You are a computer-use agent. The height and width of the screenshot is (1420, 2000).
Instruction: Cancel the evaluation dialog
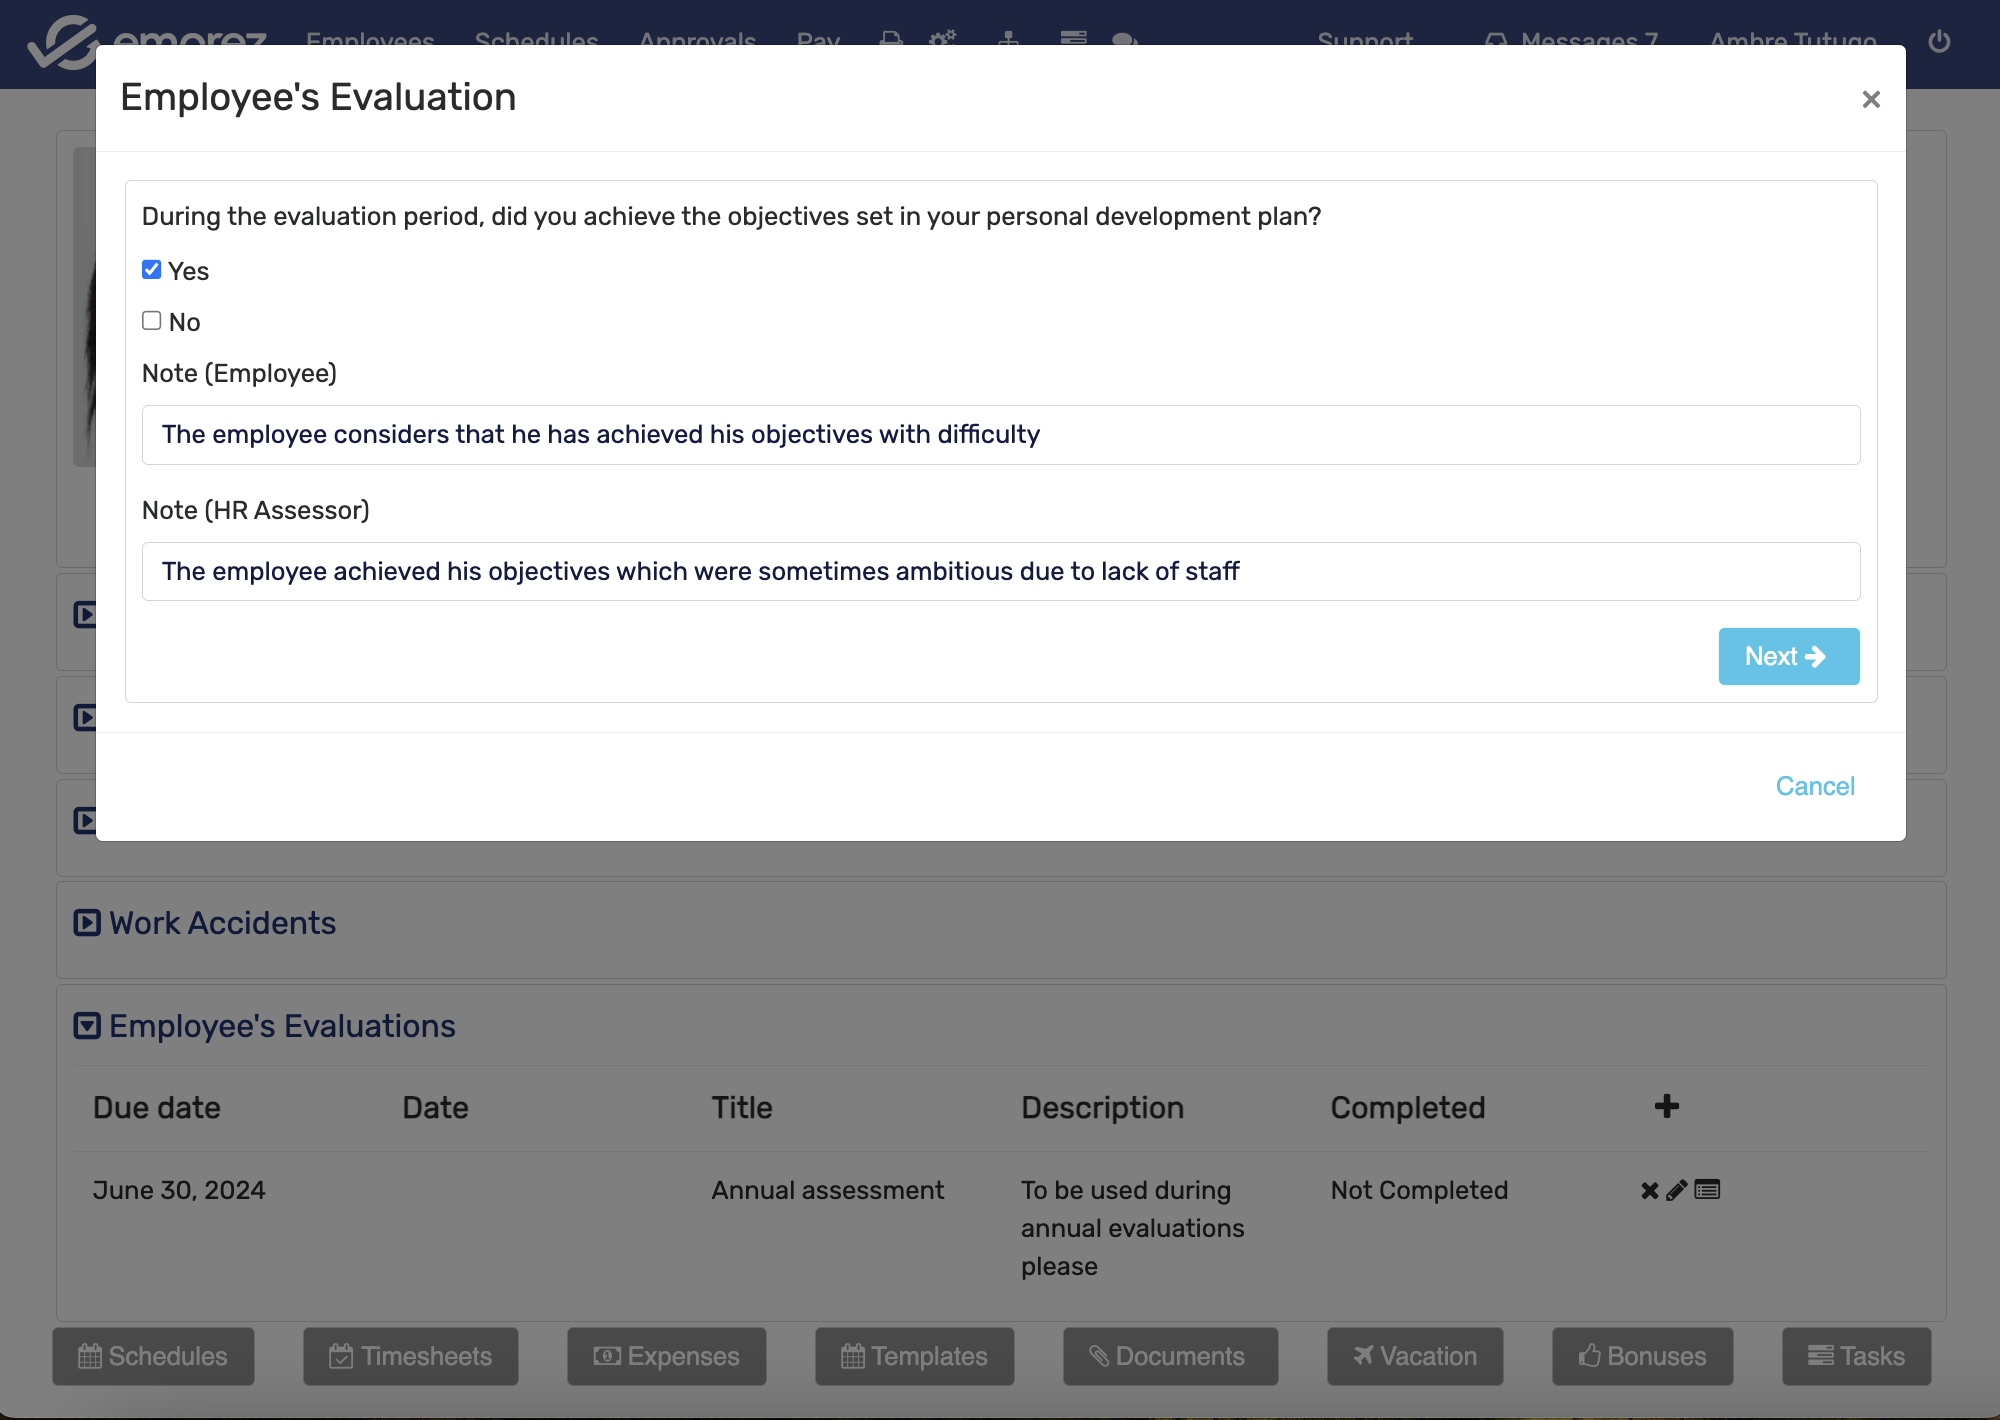click(1814, 786)
